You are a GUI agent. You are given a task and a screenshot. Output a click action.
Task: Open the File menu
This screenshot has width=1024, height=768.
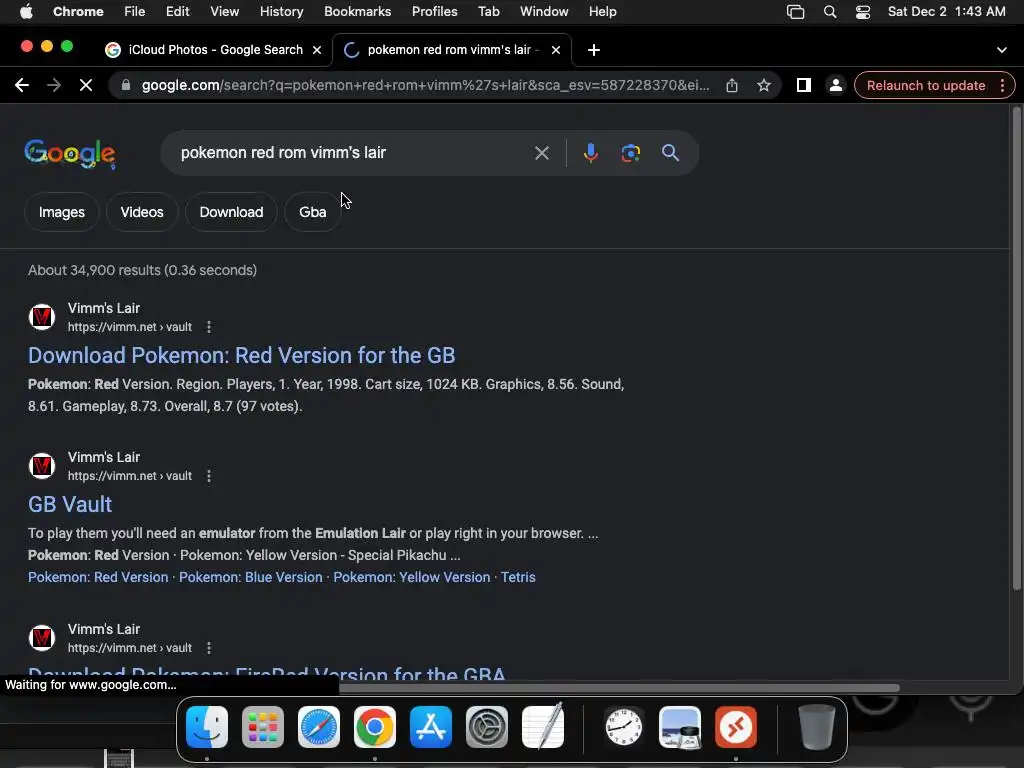[x=135, y=12]
